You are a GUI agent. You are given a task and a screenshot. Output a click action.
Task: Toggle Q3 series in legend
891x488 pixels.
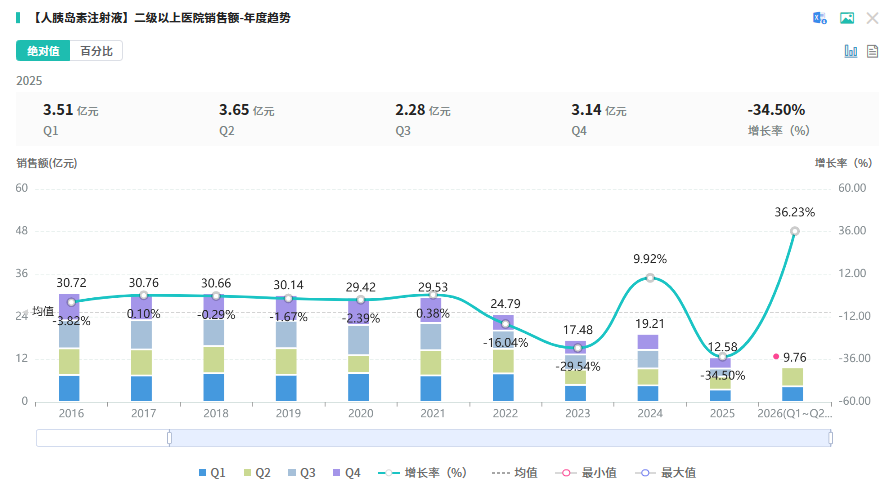coord(302,473)
